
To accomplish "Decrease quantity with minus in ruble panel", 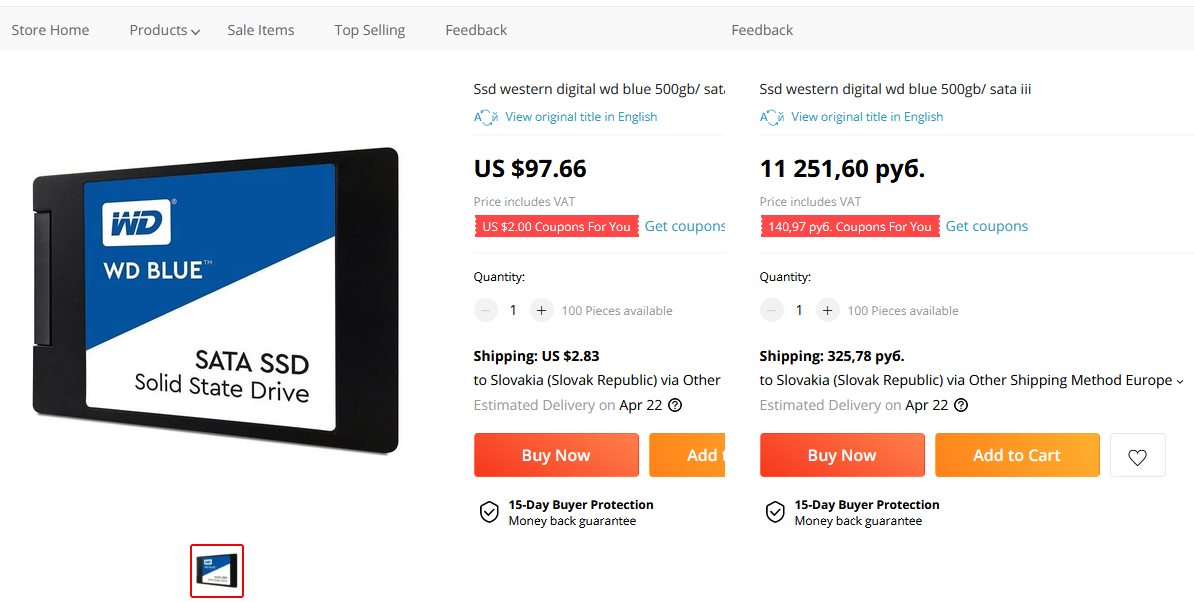I will [x=771, y=311].
